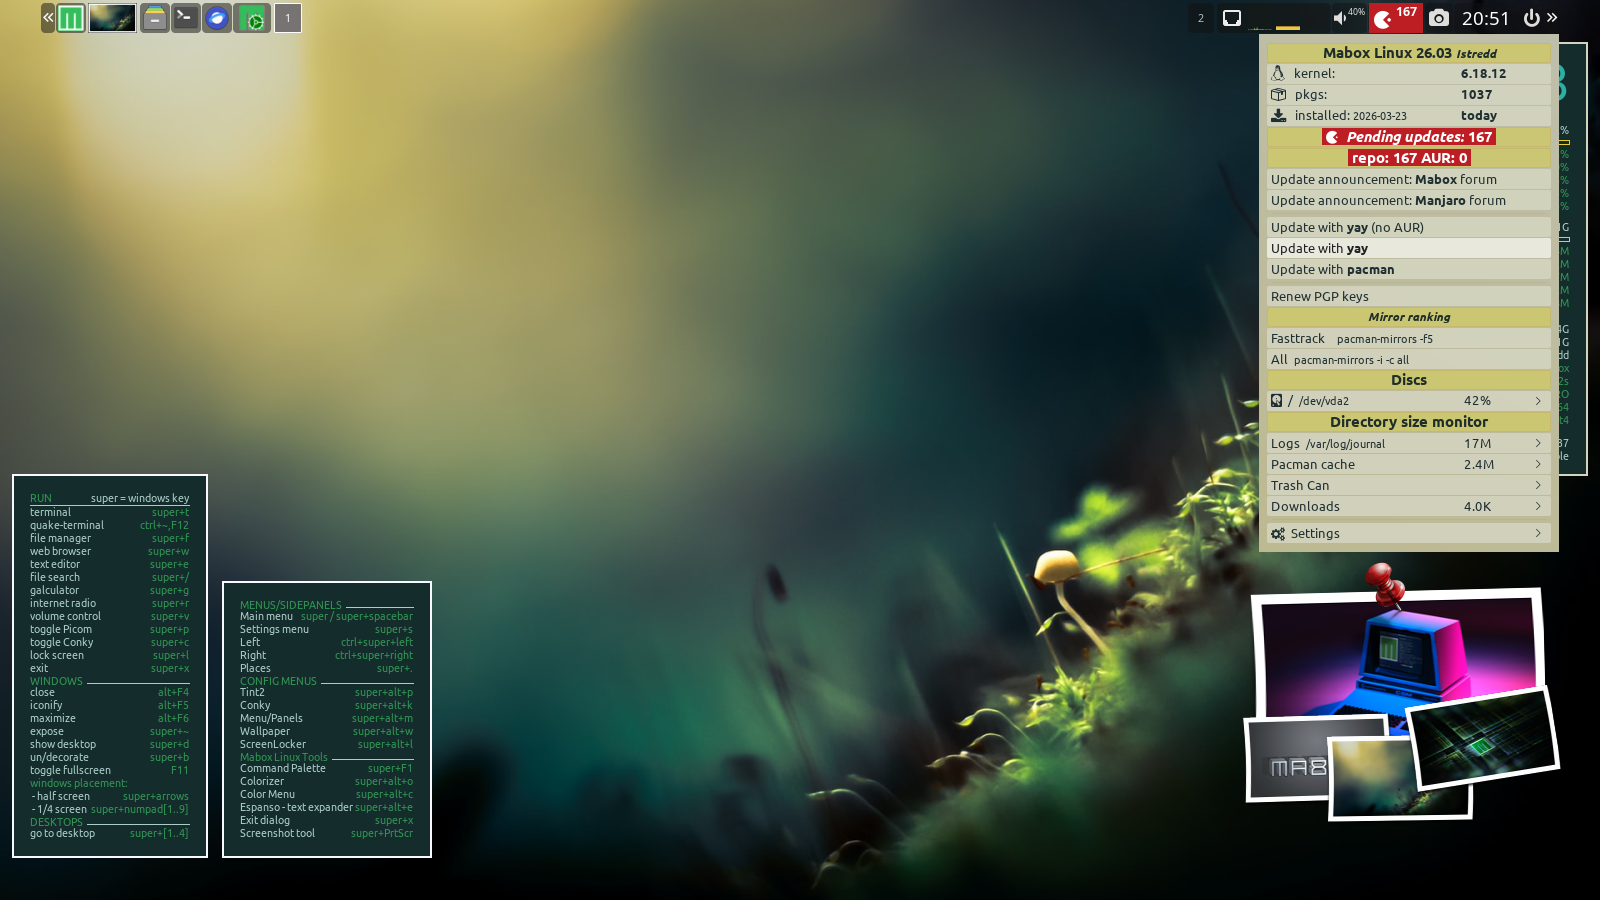Launch the web browser from the panel

217,18
